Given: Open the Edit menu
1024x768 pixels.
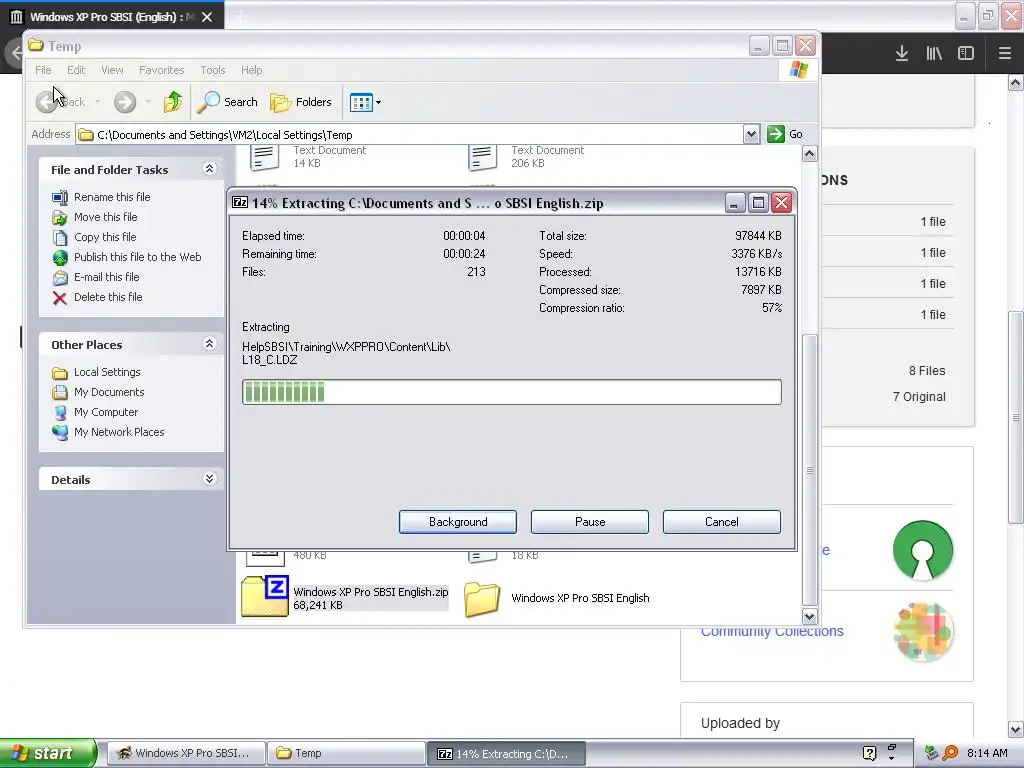Looking at the screenshot, I should click(x=76, y=70).
